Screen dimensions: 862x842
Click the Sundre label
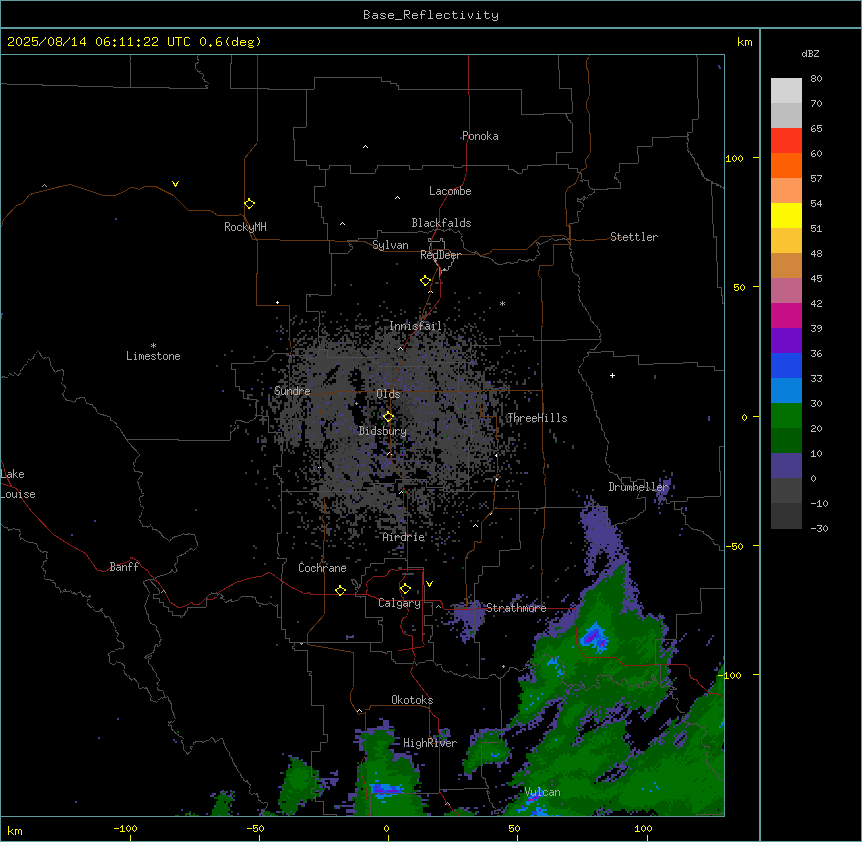[x=292, y=391]
